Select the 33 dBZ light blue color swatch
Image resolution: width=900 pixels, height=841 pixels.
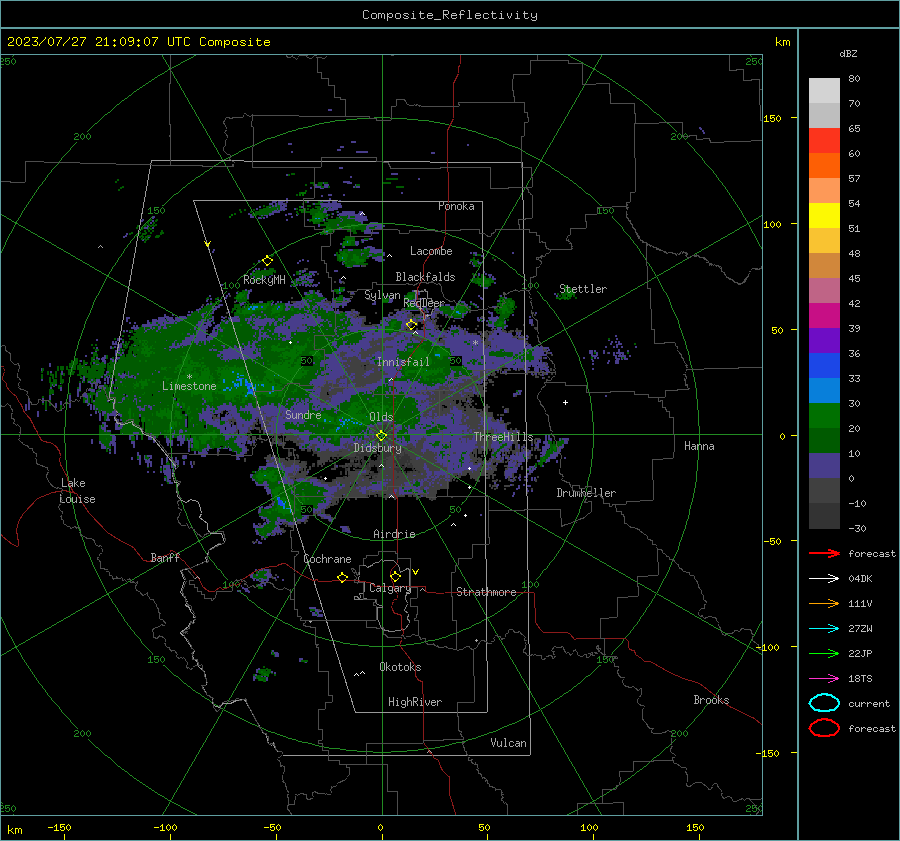point(824,390)
